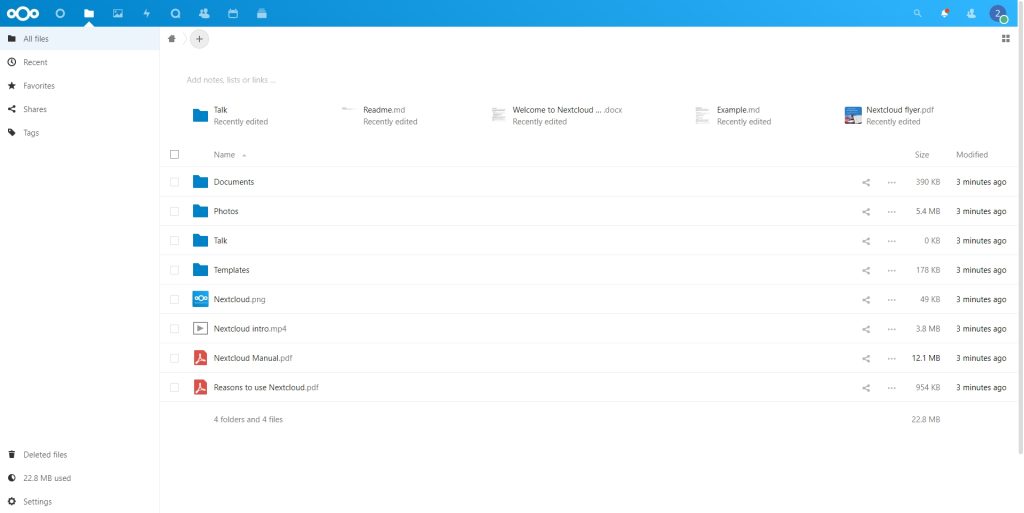Open the Photos app icon in header
Screen dimensions: 1024x513
click(118, 13)
